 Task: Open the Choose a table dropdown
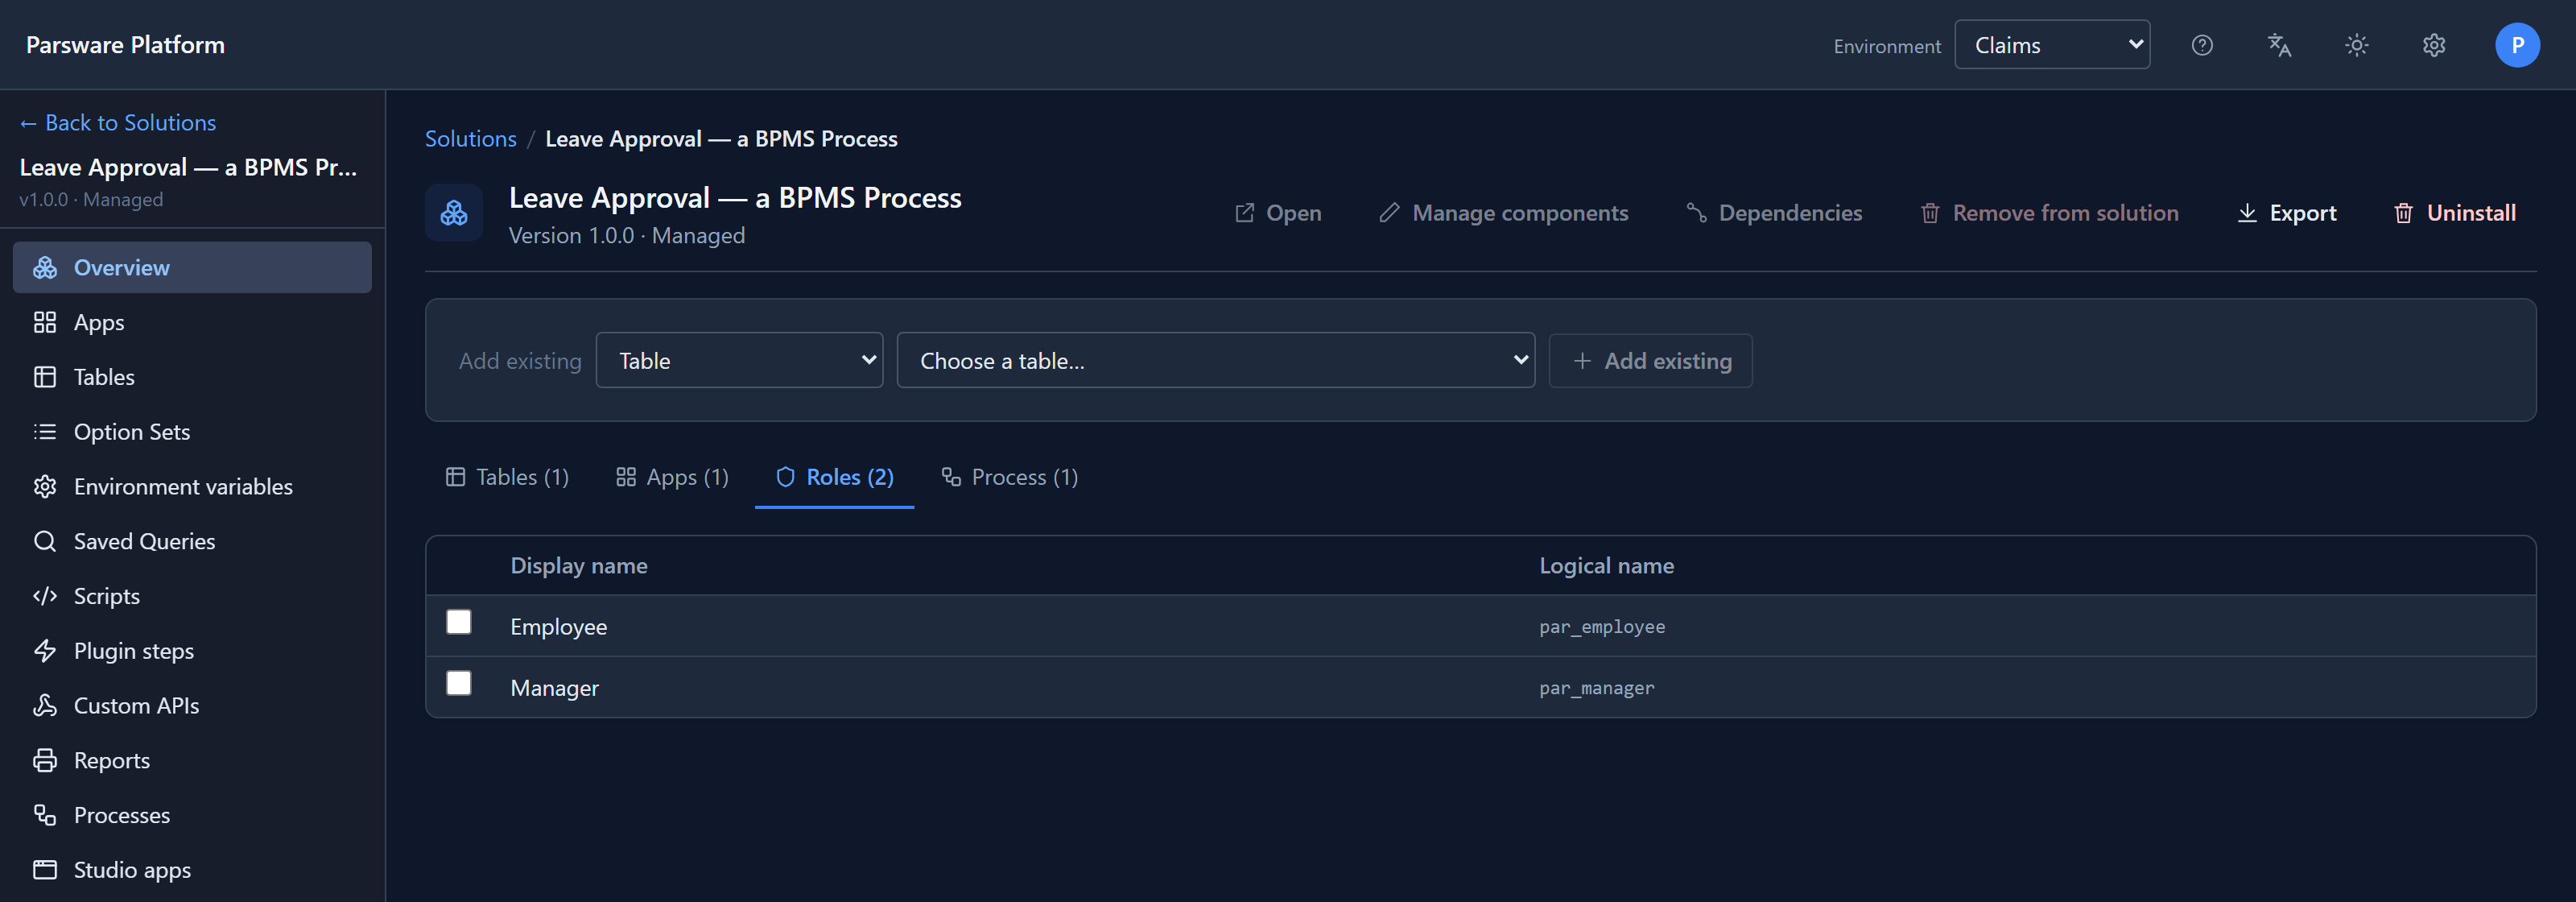(1215, 360)
